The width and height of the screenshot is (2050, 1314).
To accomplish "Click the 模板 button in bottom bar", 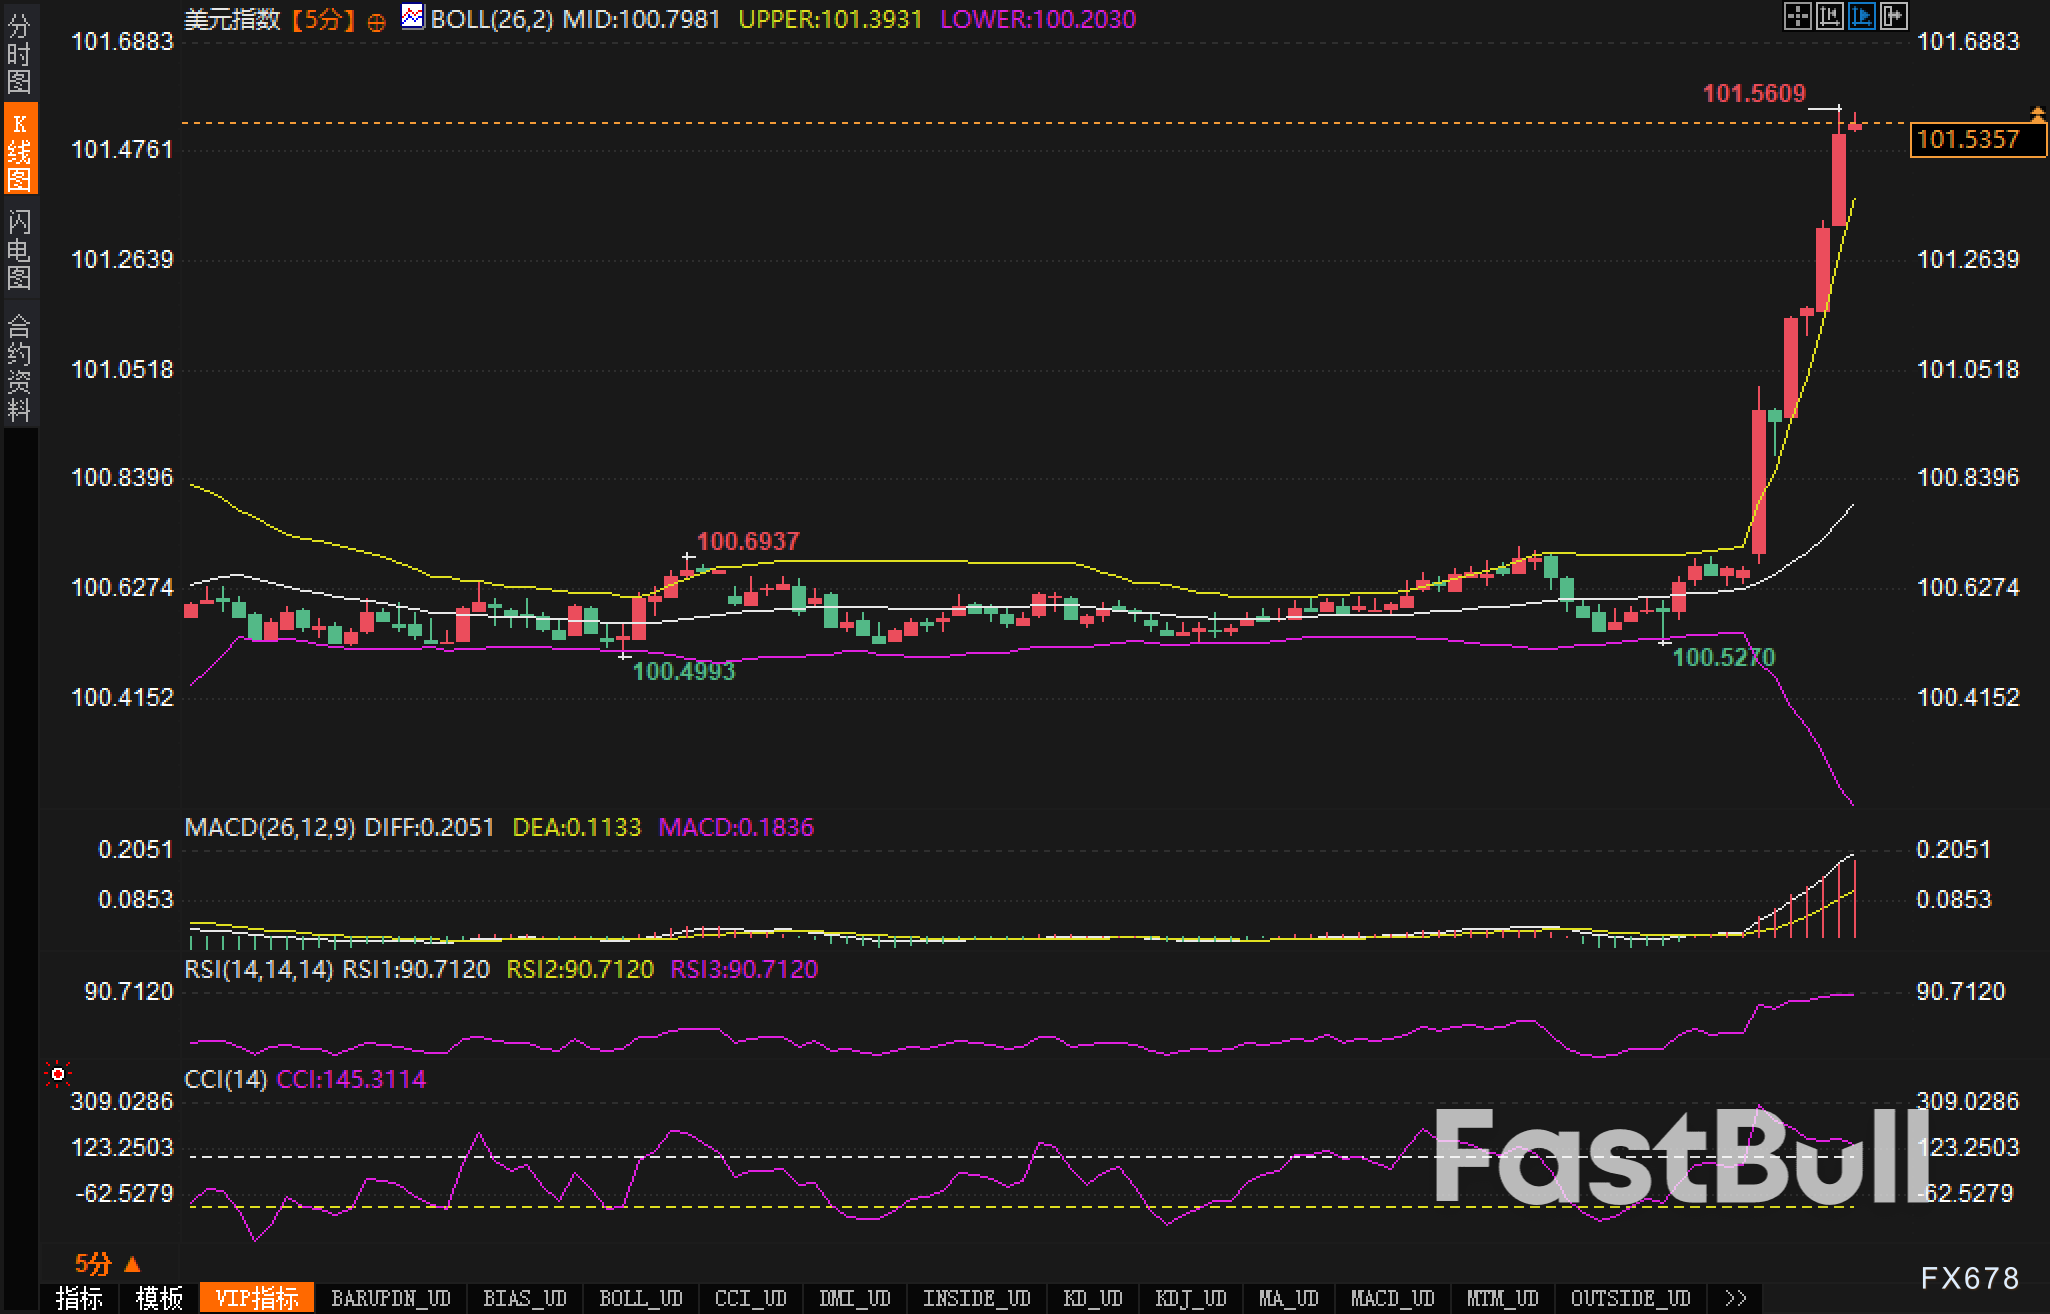I will coord(159,1298).
